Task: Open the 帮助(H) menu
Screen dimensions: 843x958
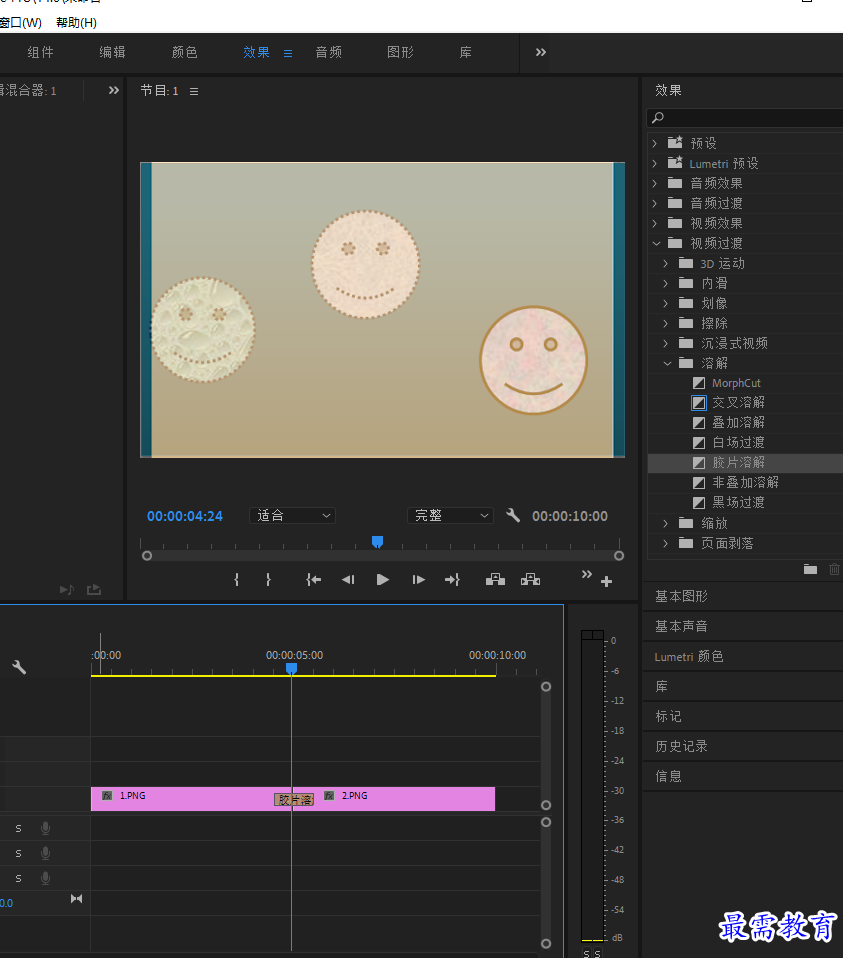Action: coord(76,23)
